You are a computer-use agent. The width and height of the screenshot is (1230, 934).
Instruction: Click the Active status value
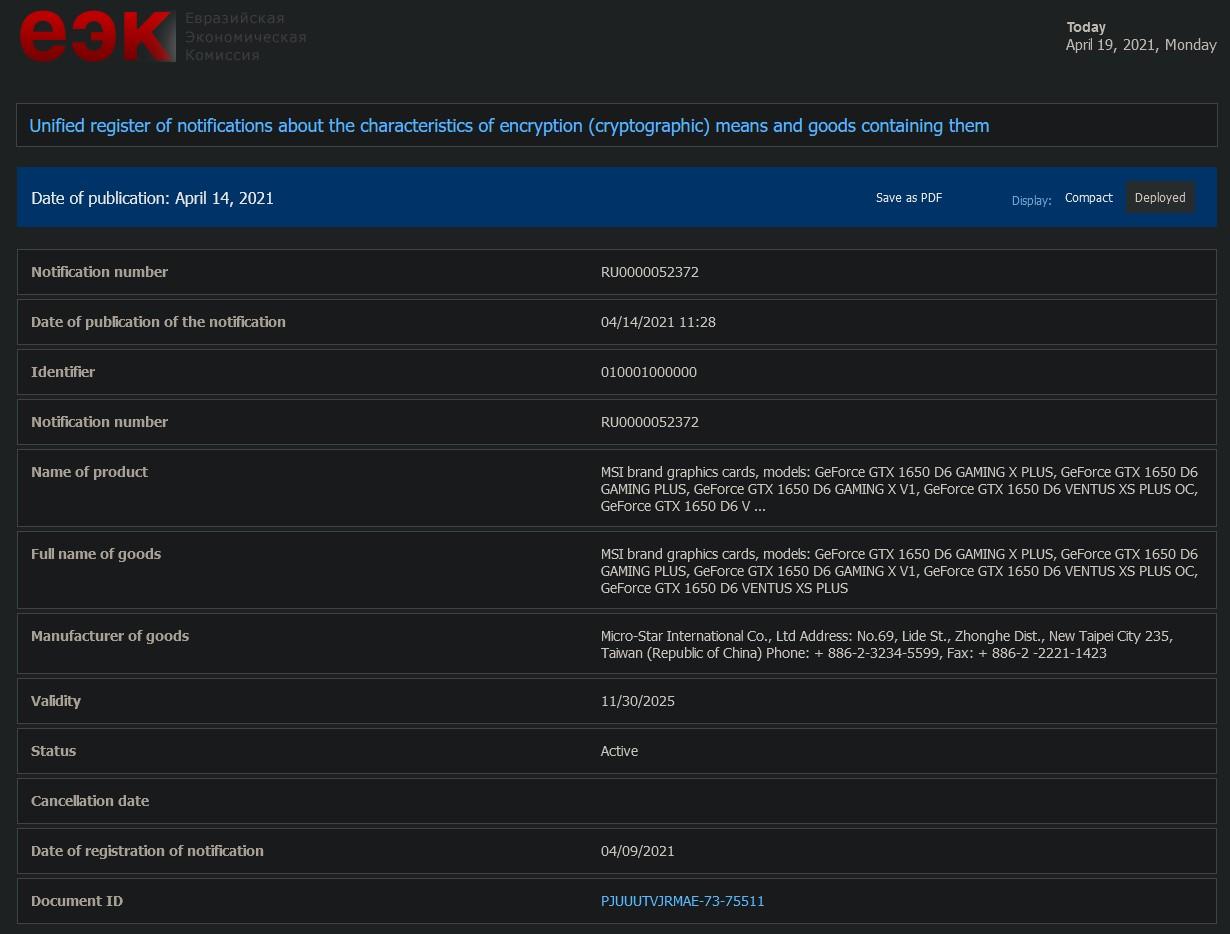(619, 751)
